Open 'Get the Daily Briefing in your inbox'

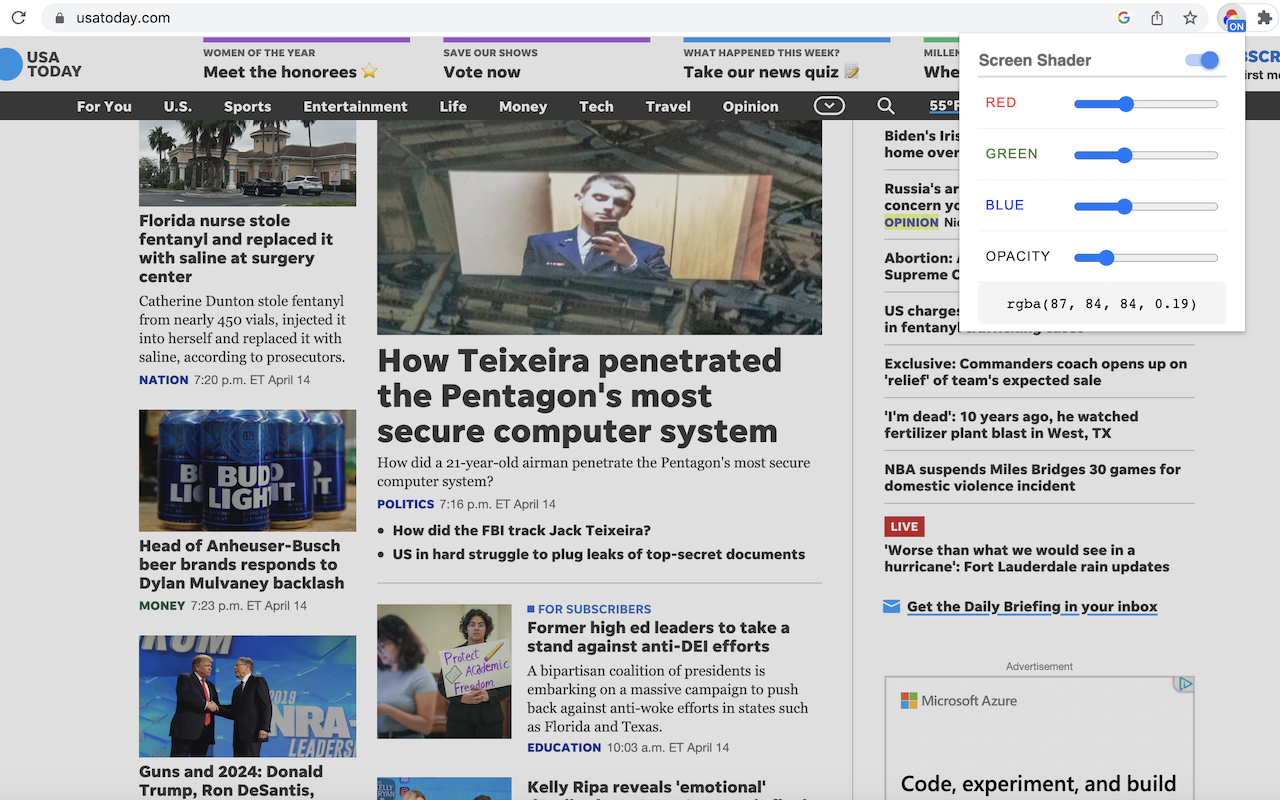[x=1031, y=607]
